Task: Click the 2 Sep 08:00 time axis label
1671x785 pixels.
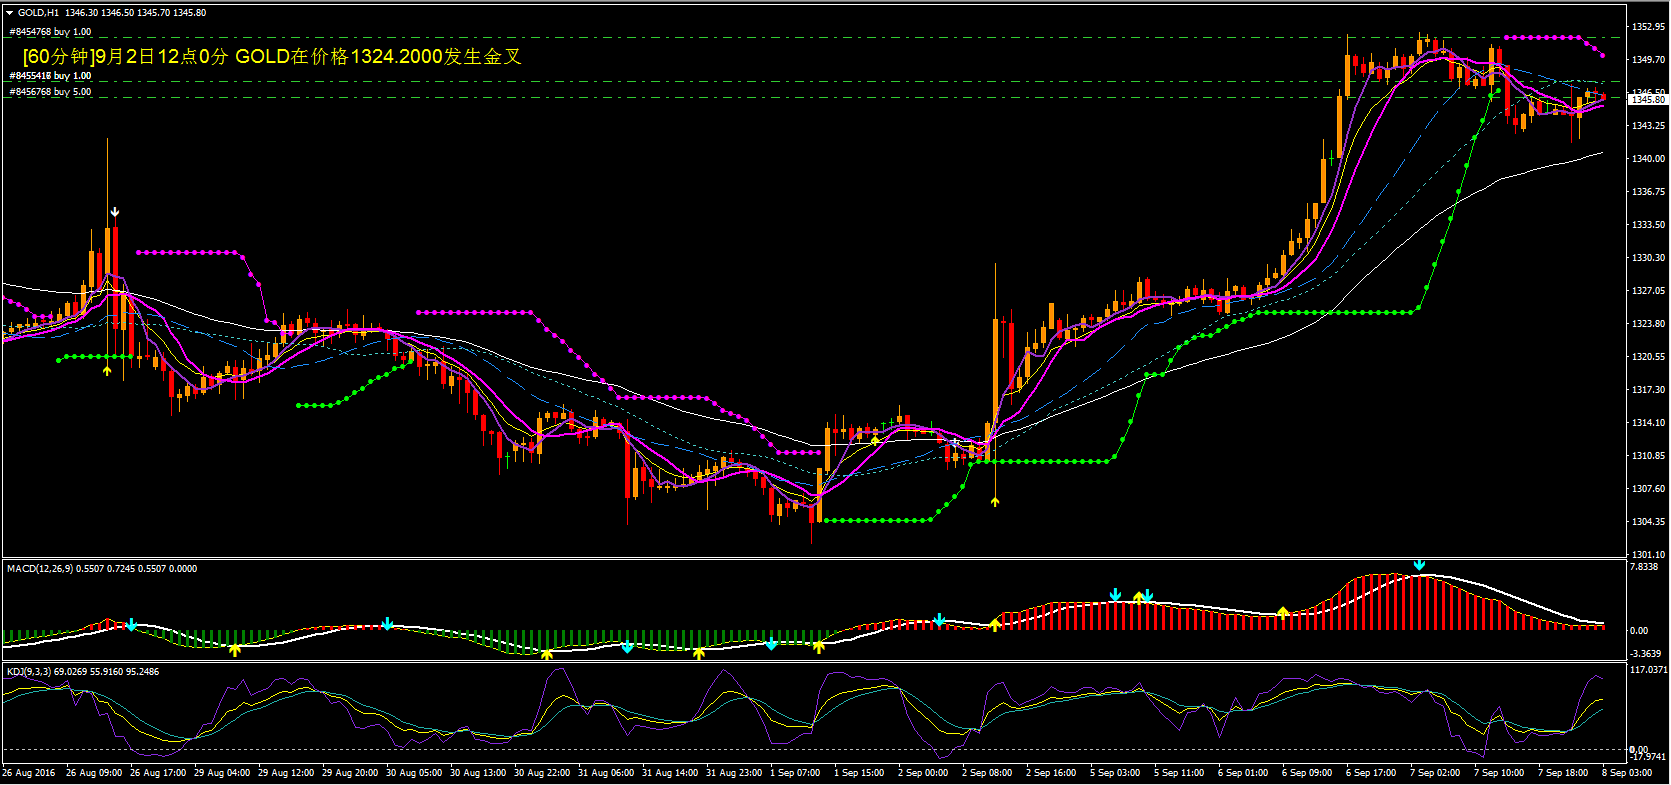Action: (x=986, y=773)
